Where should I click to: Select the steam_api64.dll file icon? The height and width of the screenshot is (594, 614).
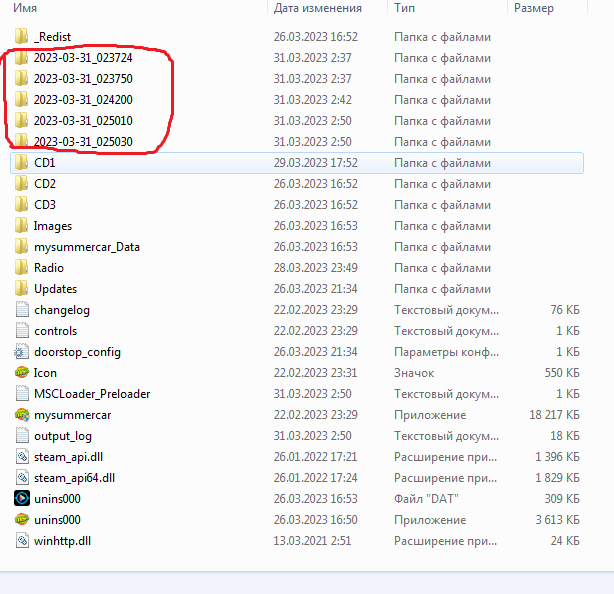pos(22,478)
